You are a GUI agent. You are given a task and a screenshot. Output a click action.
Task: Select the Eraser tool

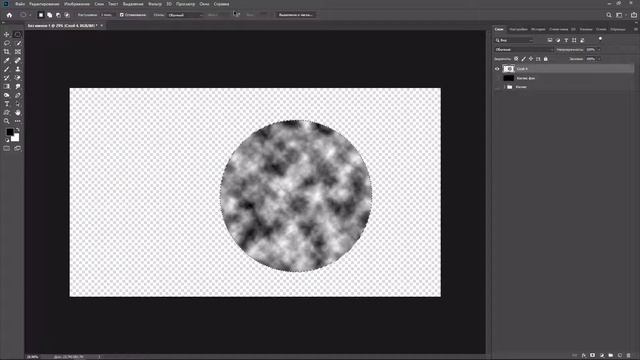pyautogui.click(x=18, y=78)
